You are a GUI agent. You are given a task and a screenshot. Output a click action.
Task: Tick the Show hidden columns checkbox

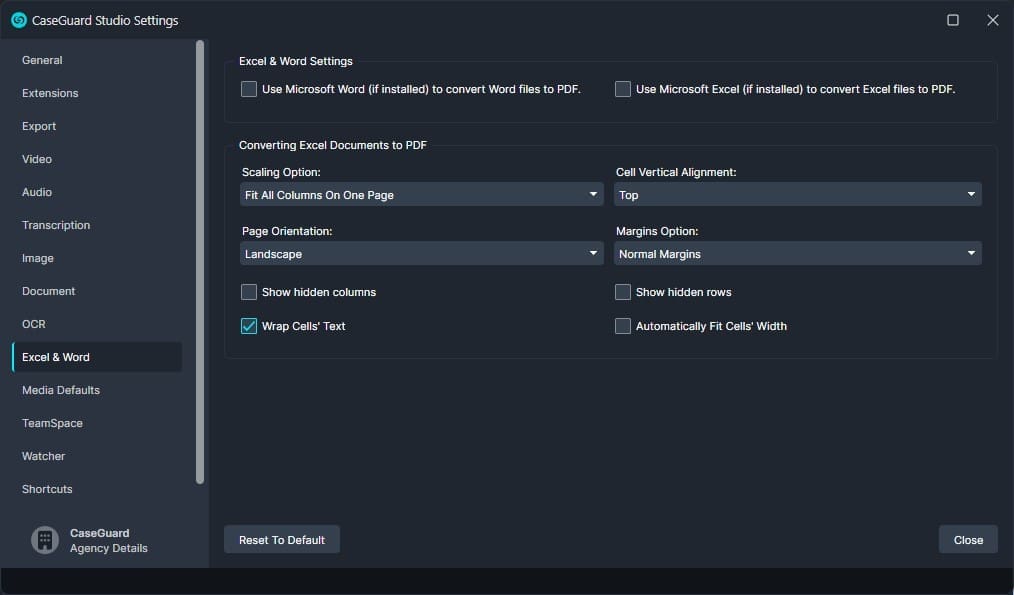[249, 292]
